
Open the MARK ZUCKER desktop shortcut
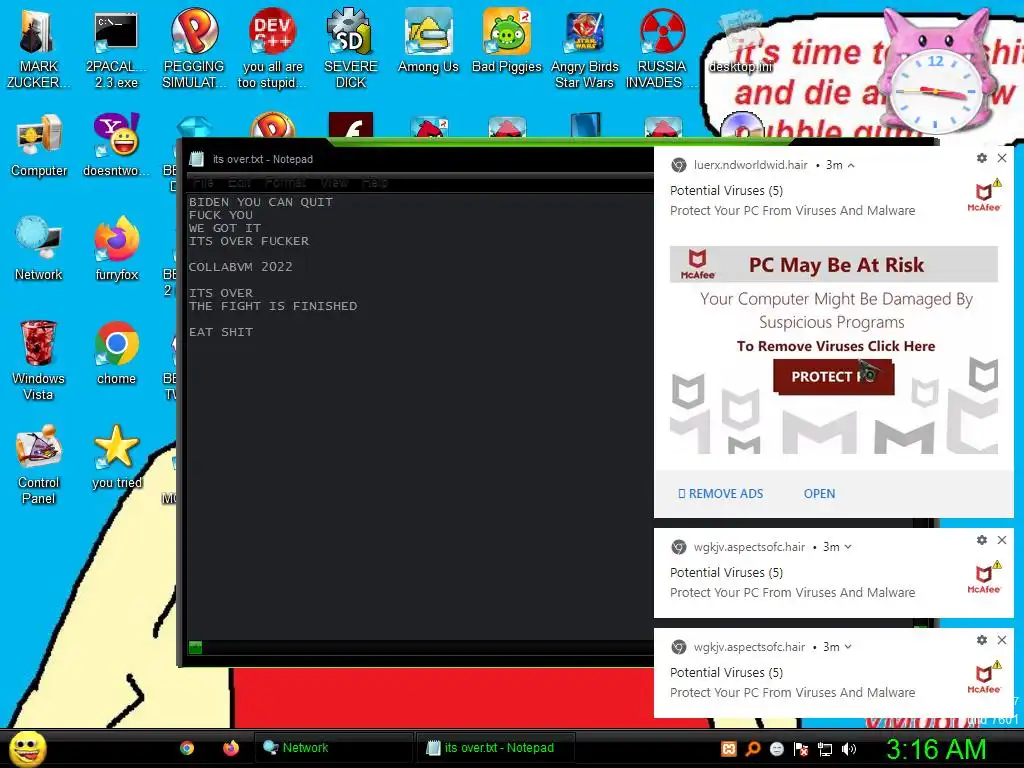click(x=38, y=49)
